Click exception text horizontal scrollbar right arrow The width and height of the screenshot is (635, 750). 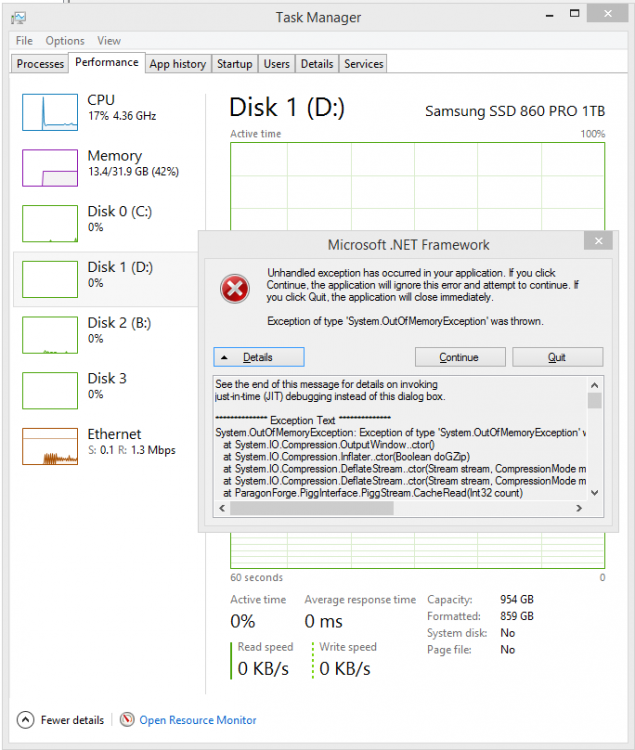point(579,509)
